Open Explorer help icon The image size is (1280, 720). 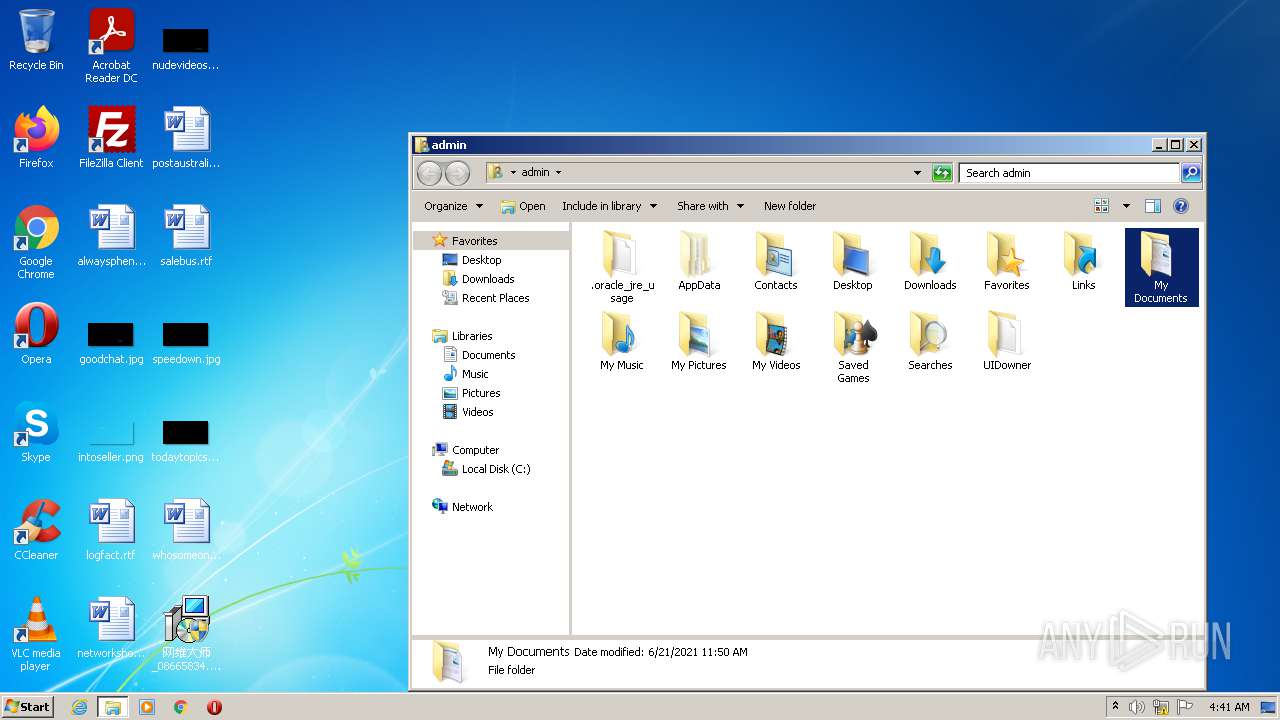coord(1180,206)
